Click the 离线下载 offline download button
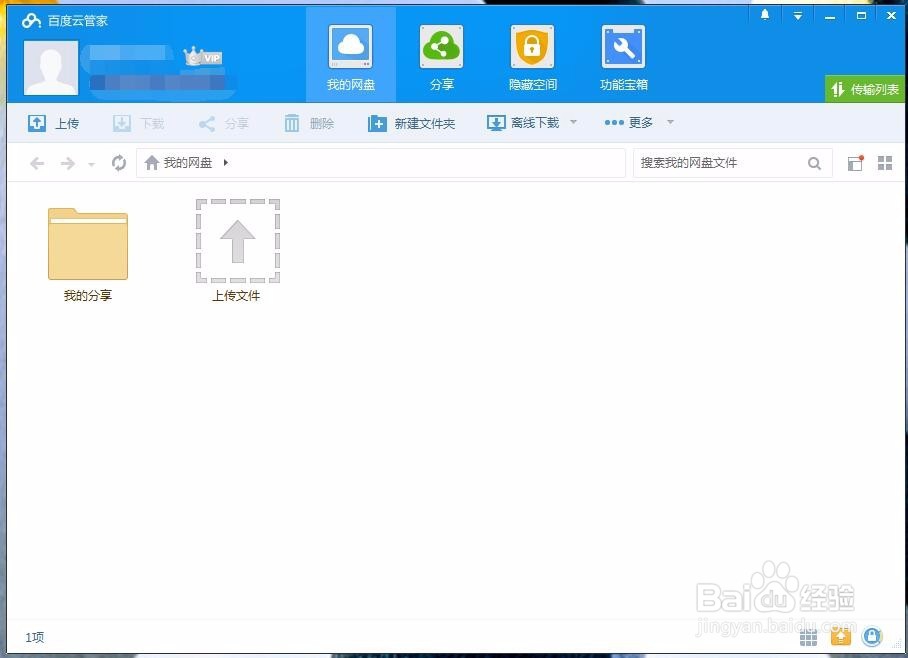Image resolution: width=908 pixels, height=658 pixels. pos(523,123)
